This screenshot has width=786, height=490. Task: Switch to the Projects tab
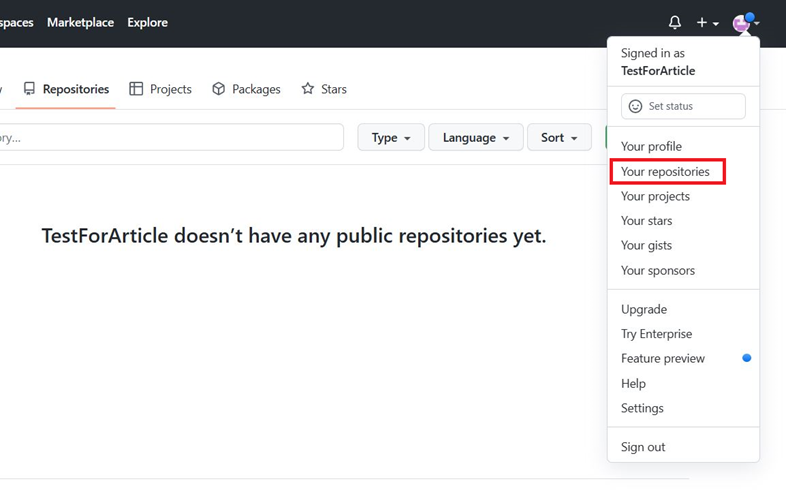160,89
